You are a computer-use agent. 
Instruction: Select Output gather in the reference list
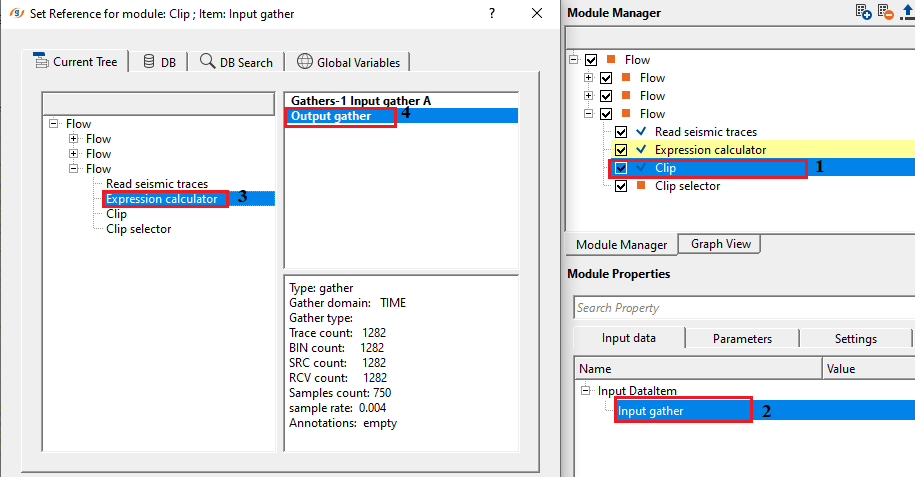331,116
